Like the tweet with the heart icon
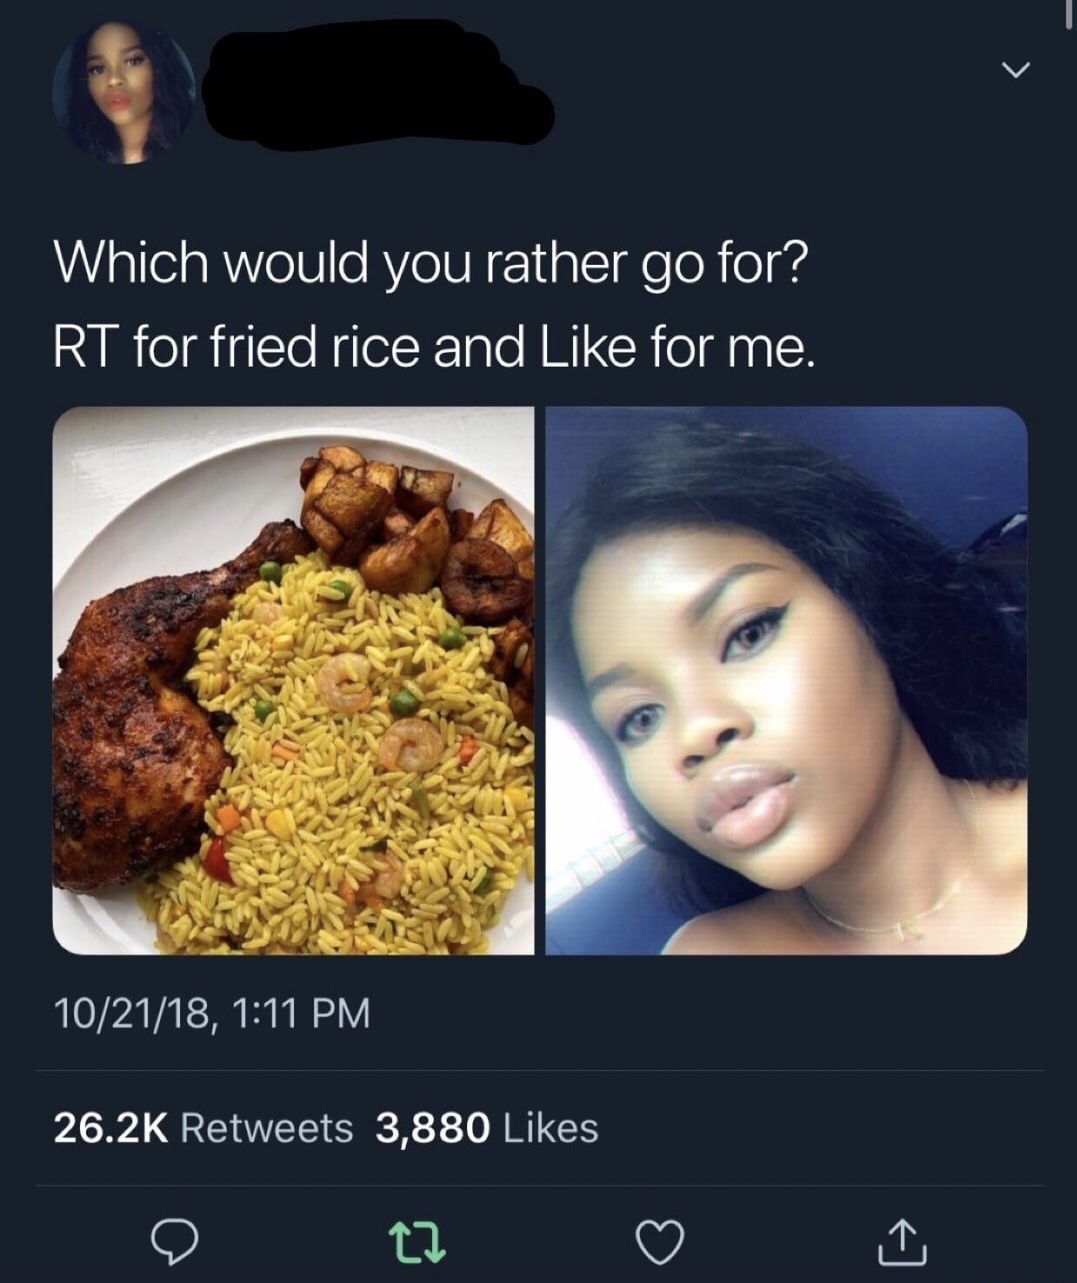 click(661, 1241)
